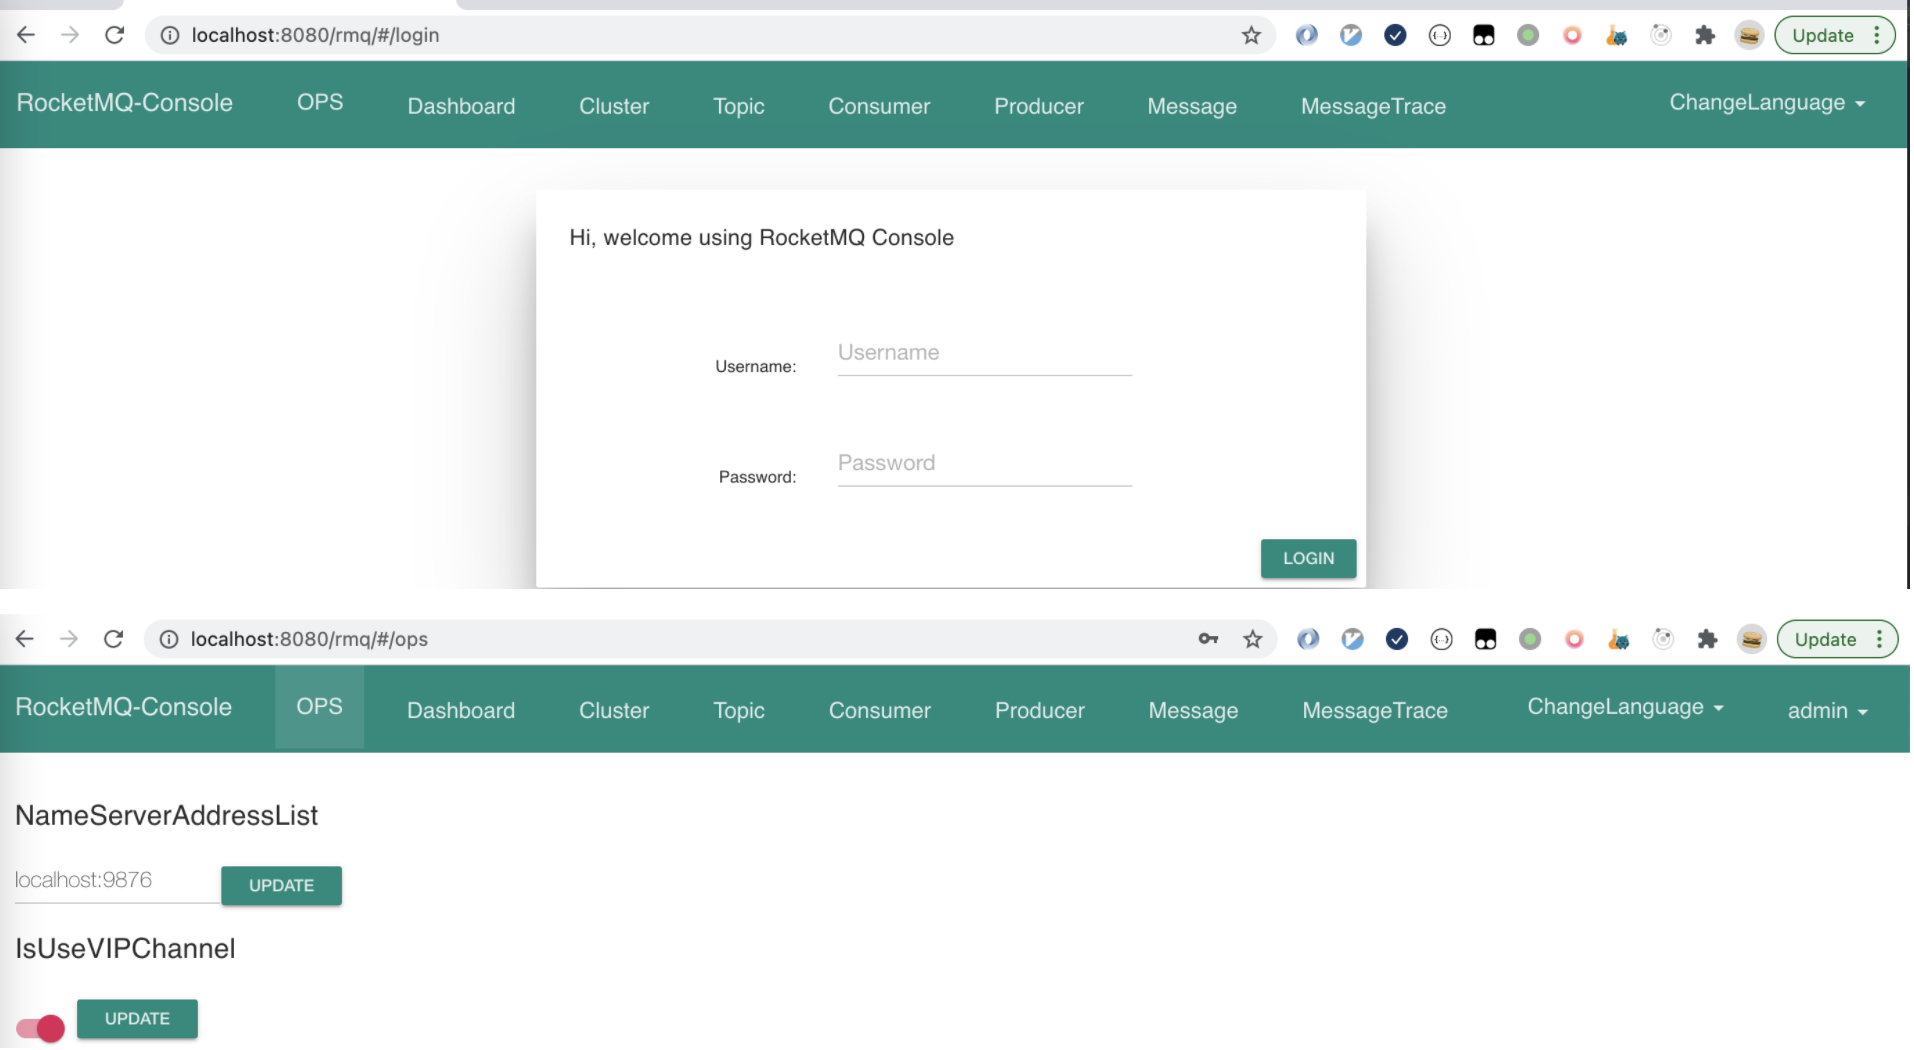The image size is (1914, 1050).
Task: Click site info icon beside localhost:8080/rmq/#/ops
Action: 169,639
